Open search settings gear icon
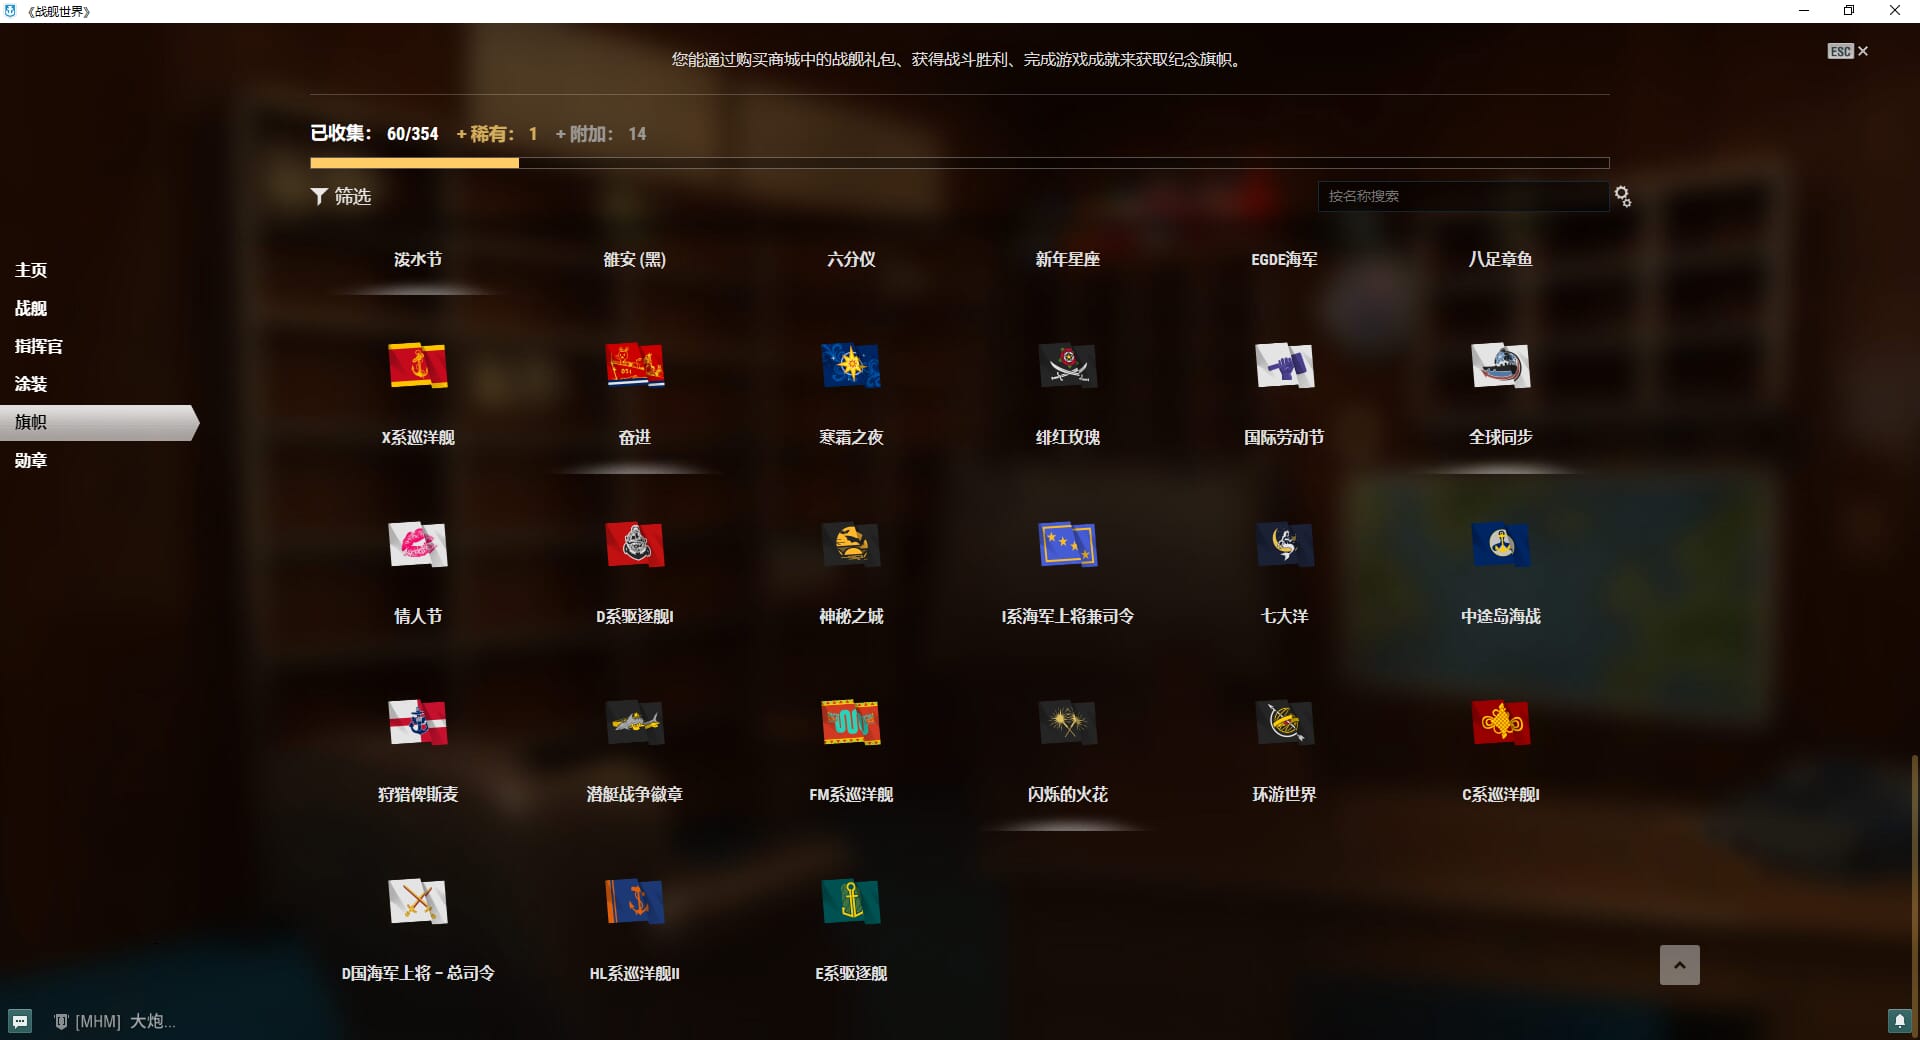 tap(1623, 197)
